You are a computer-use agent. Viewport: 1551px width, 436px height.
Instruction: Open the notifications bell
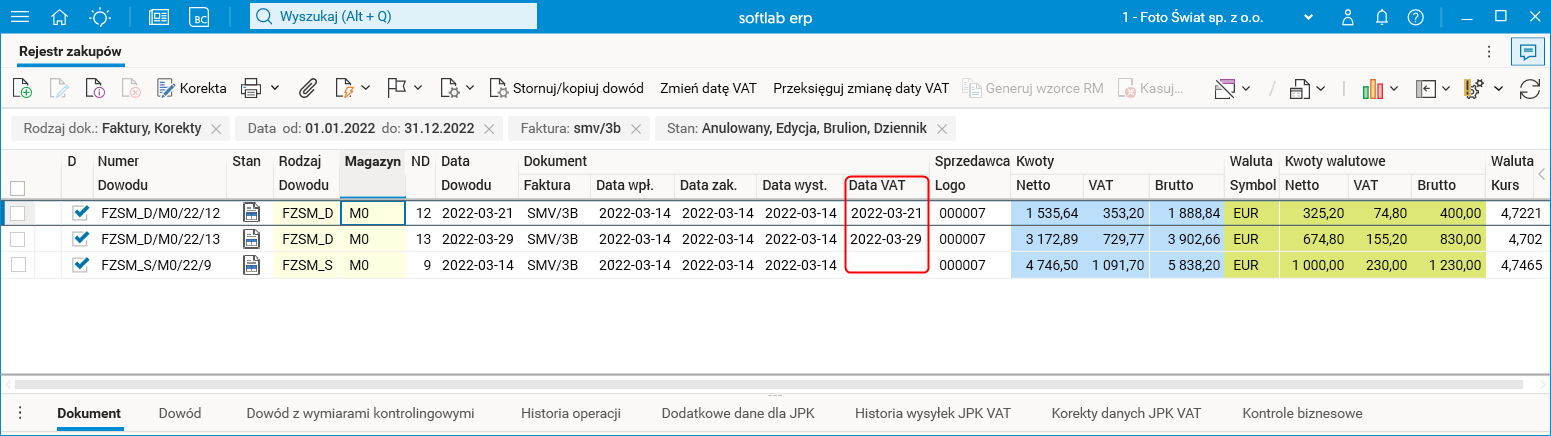click(1383, 17)
